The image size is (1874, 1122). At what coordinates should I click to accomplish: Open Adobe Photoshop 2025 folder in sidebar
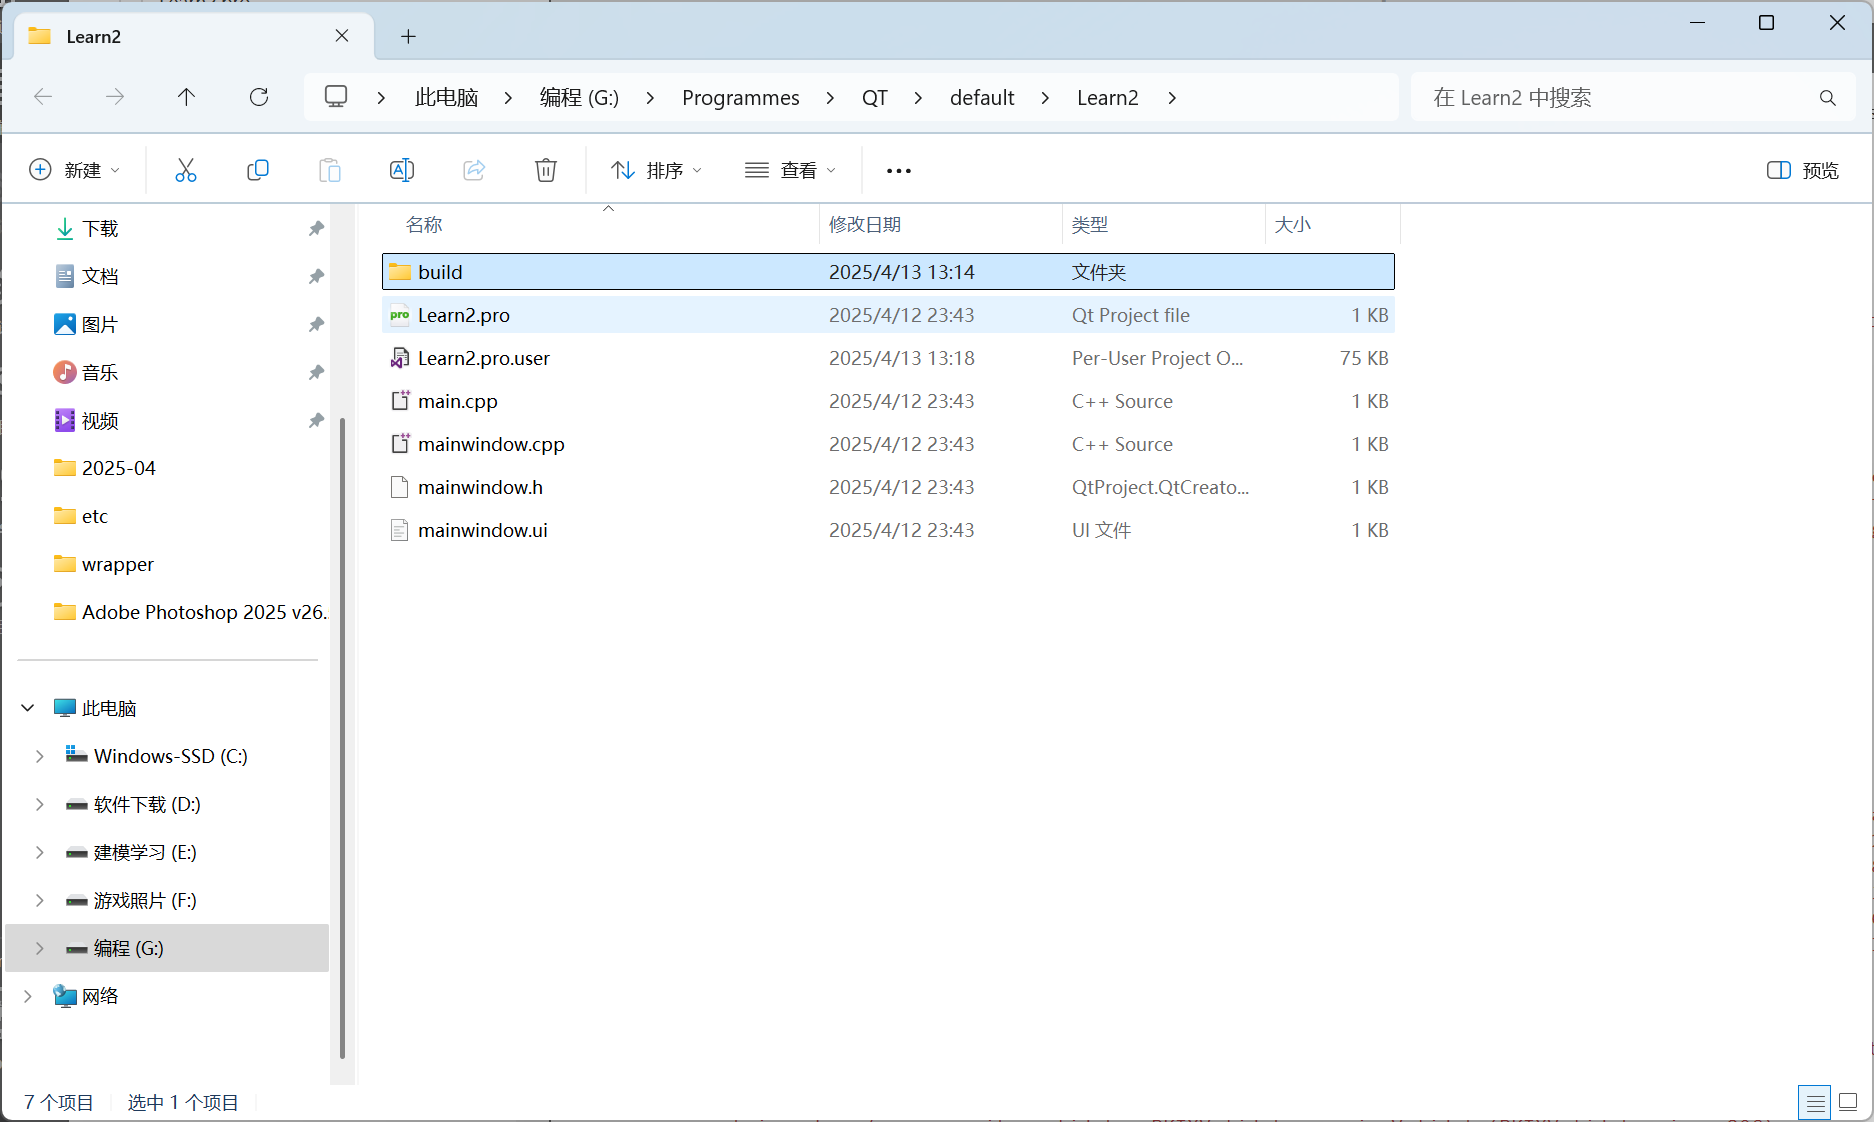(190, 612)
